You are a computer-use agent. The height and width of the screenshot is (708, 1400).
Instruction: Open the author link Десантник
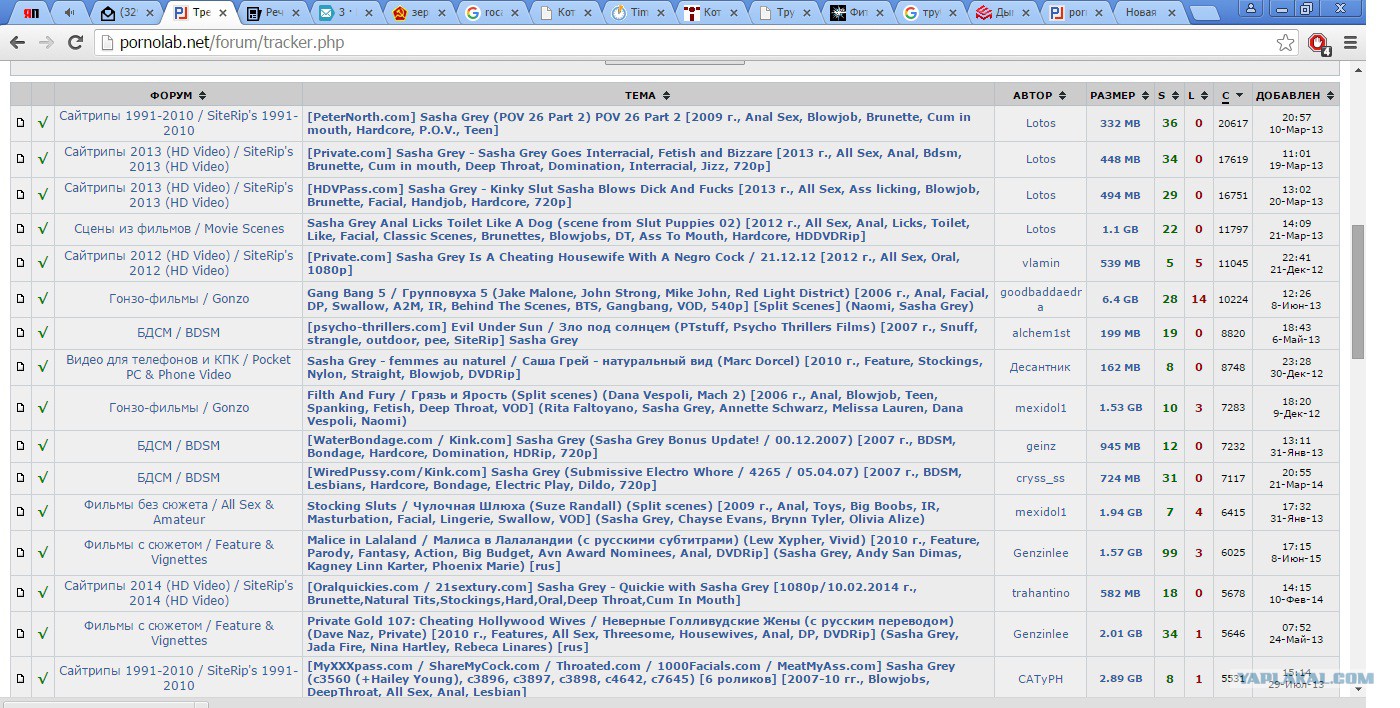pos(1040,367)
